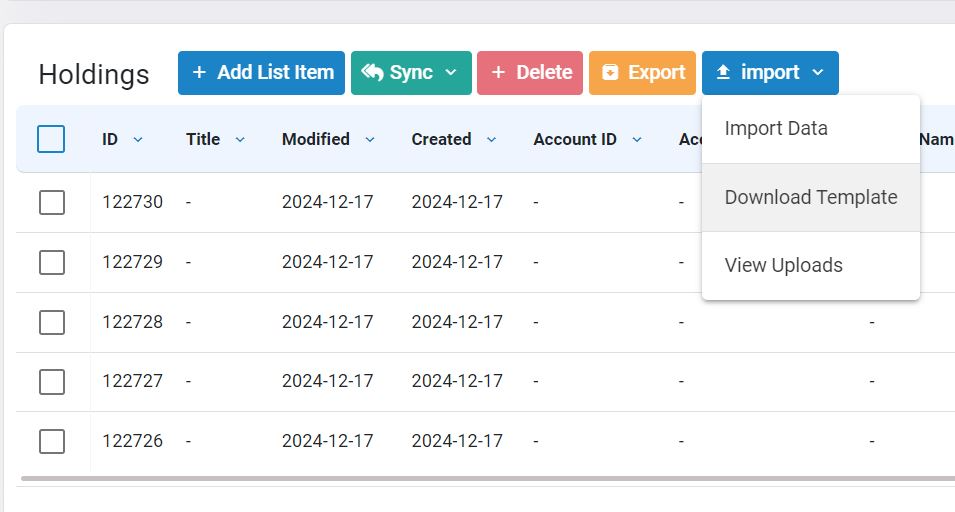Screen dimensions: 955x512
Task: Click the plus icon in Add List Item
Action: [199, 72]
